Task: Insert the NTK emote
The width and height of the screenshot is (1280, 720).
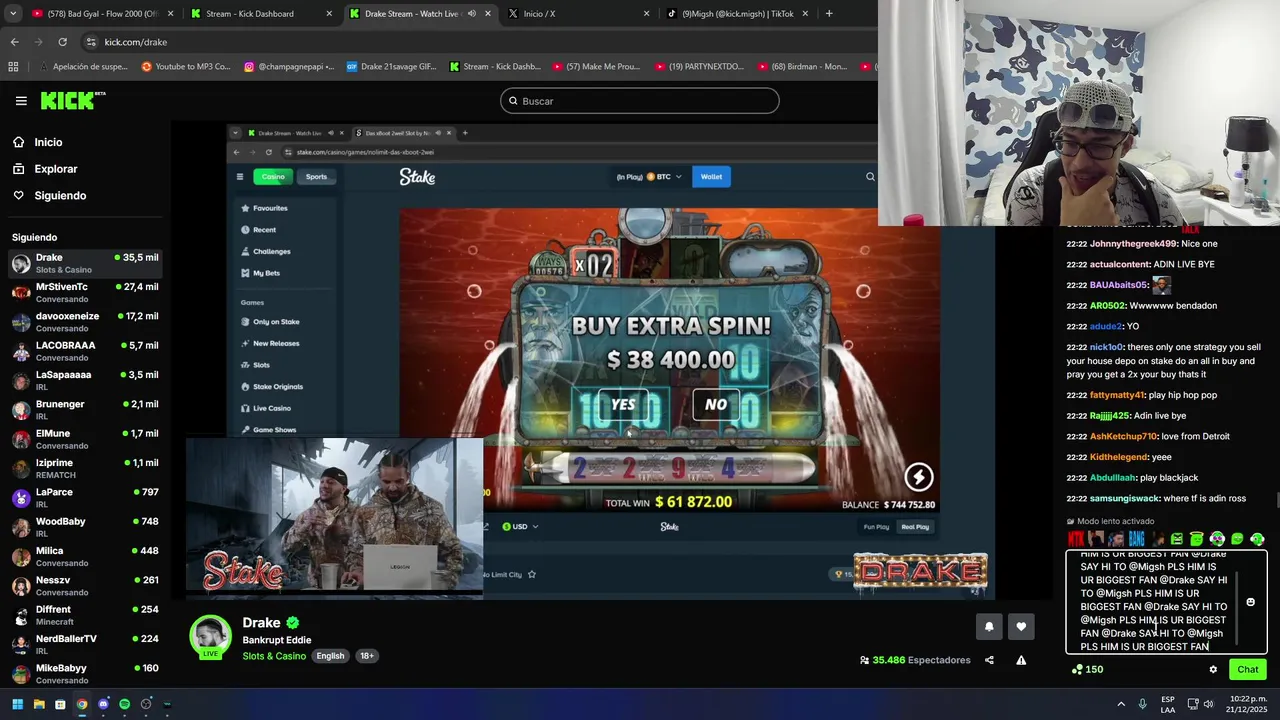Action: [1076, 539]
